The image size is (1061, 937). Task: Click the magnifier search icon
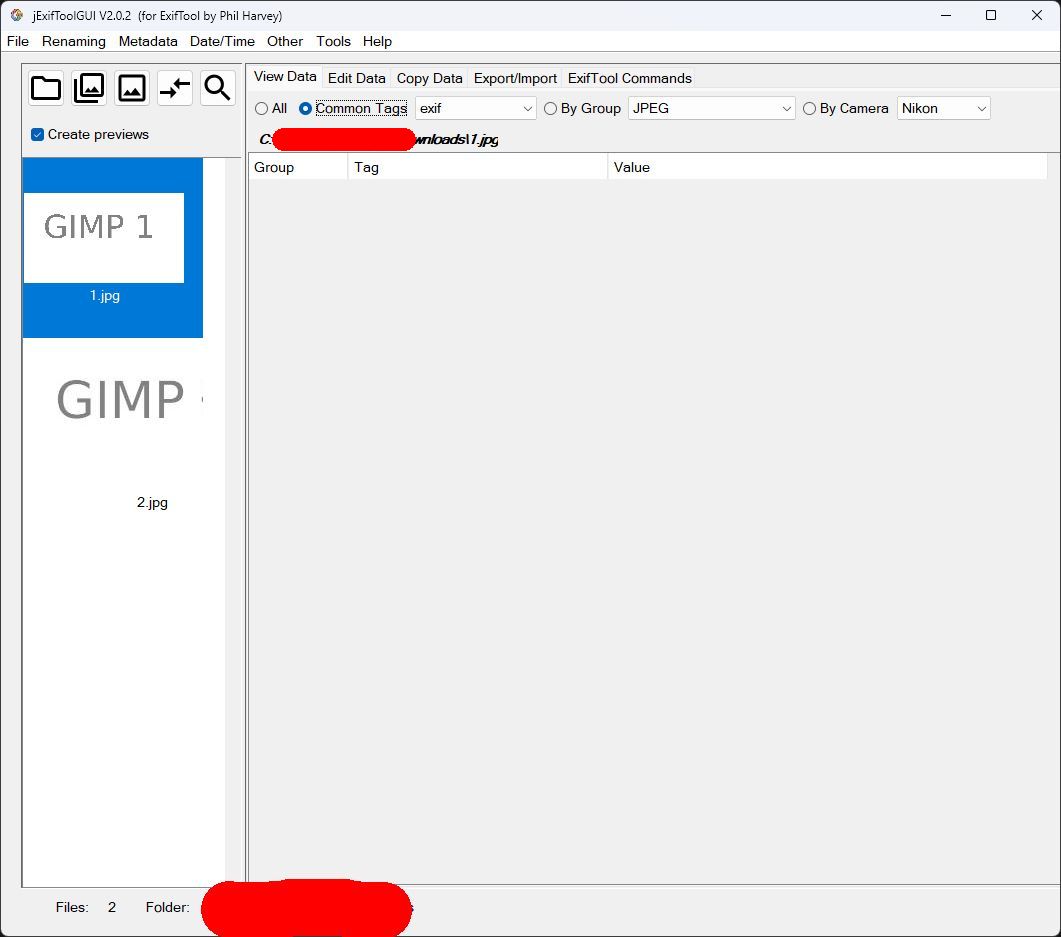click(x=217, y=88)
